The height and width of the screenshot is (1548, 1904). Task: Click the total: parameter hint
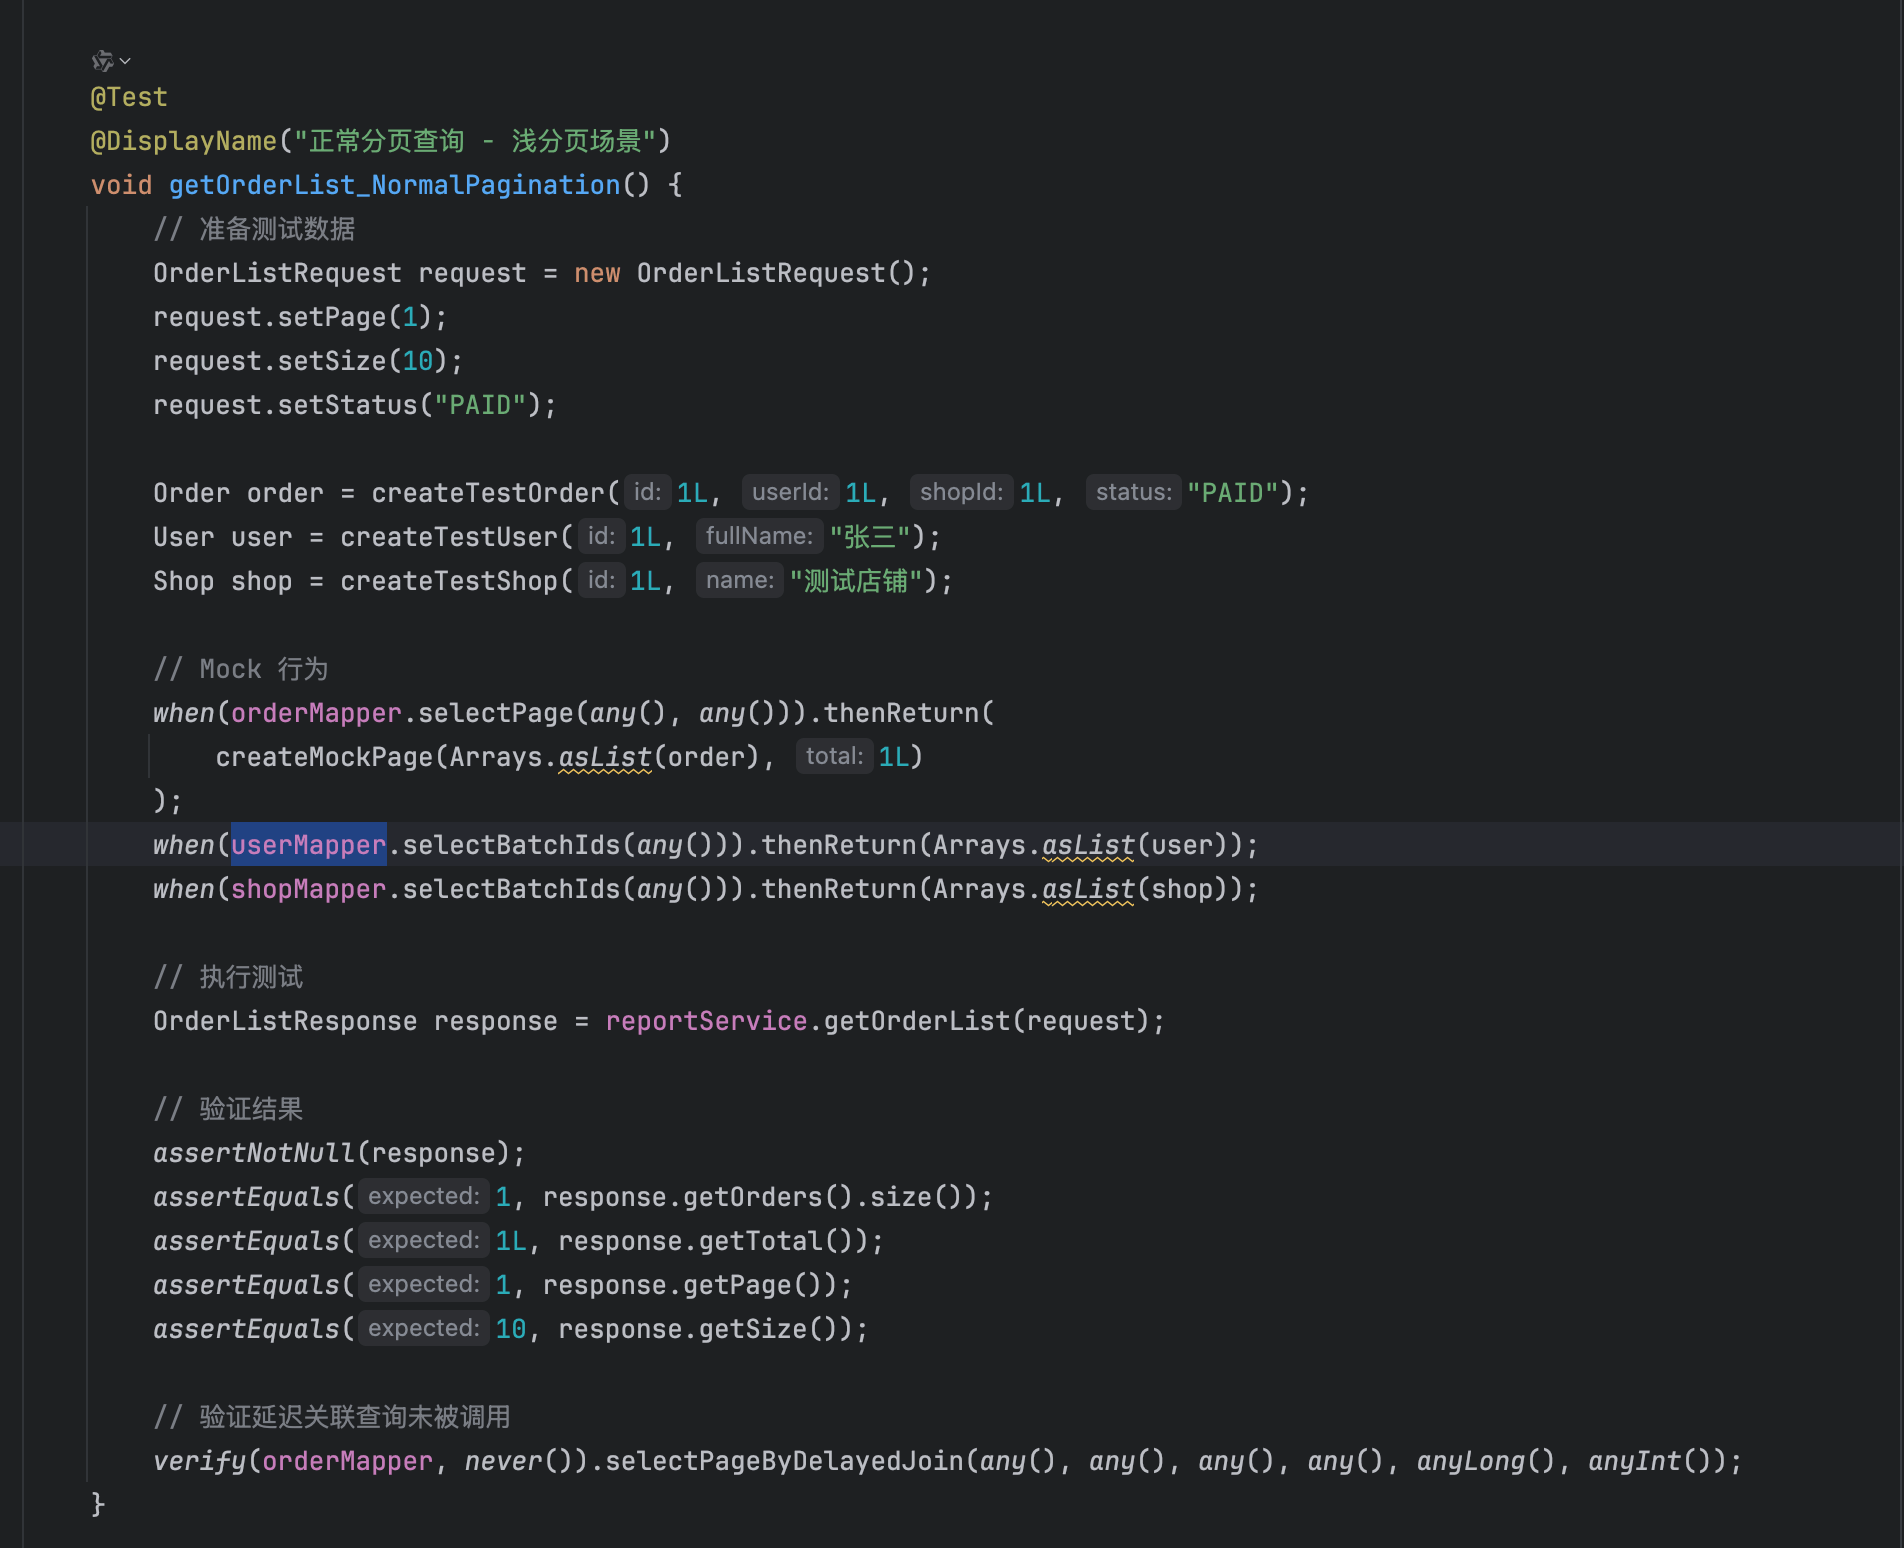coord(834,757)
